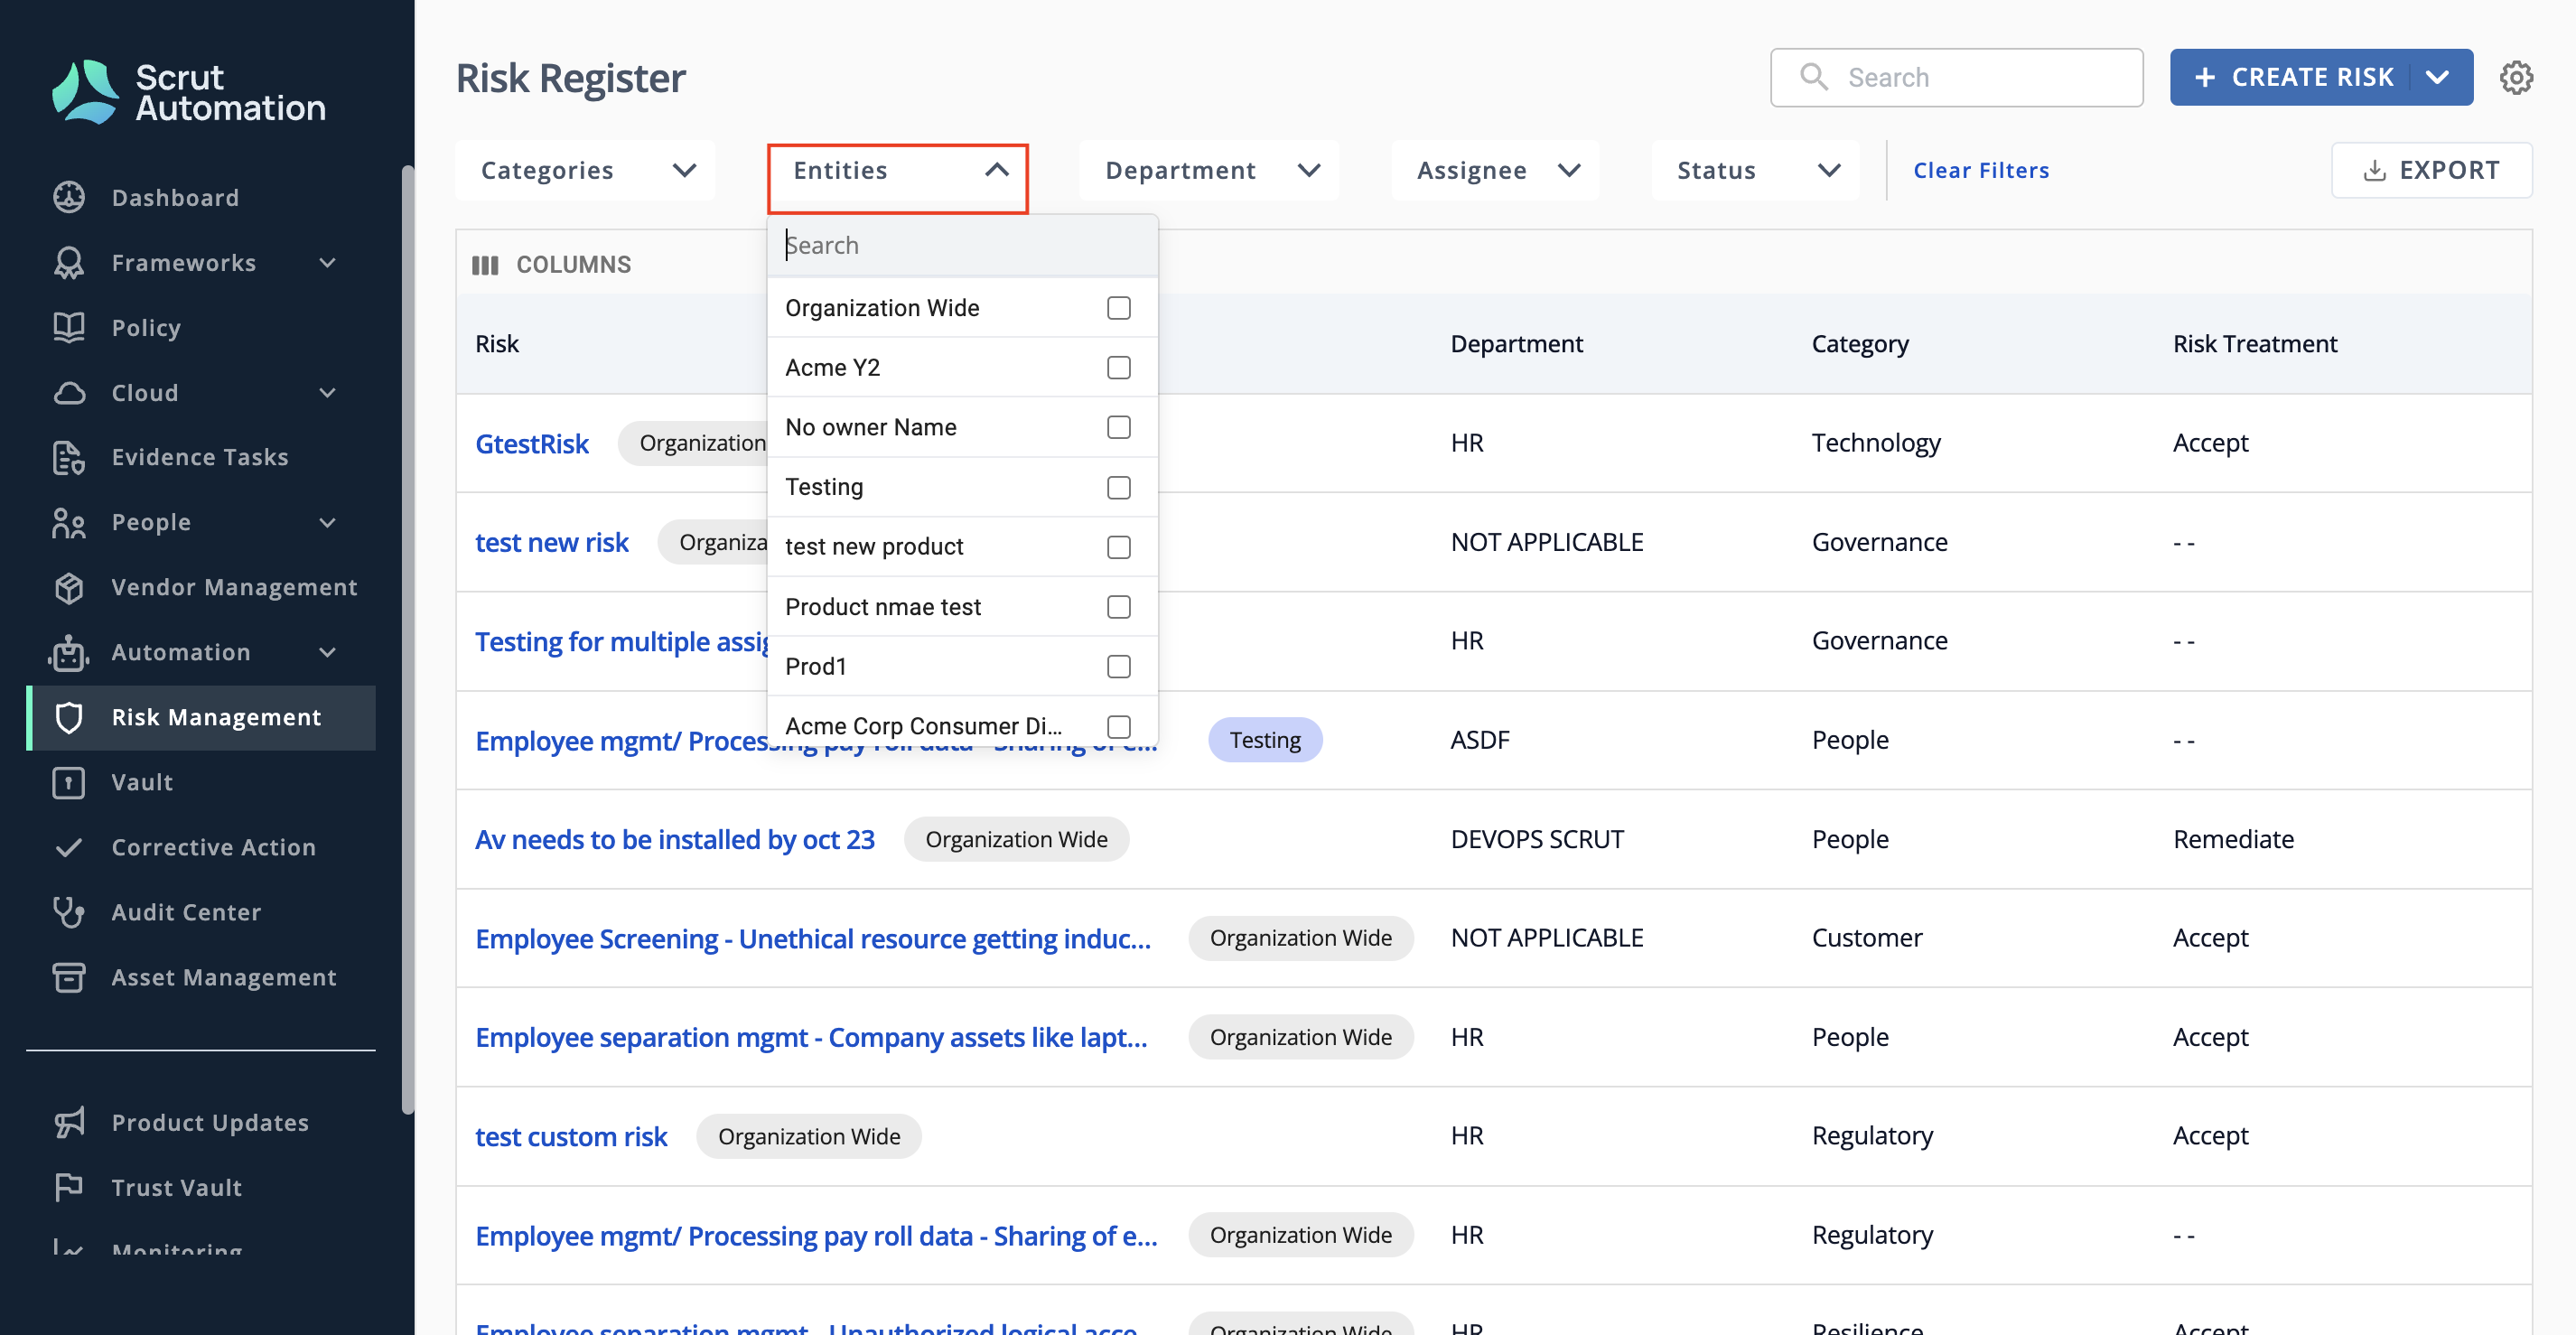Check the Acme Y2 entity checkbox
This screenshot has width=2576, height=1335.
tap(1119, 367)
